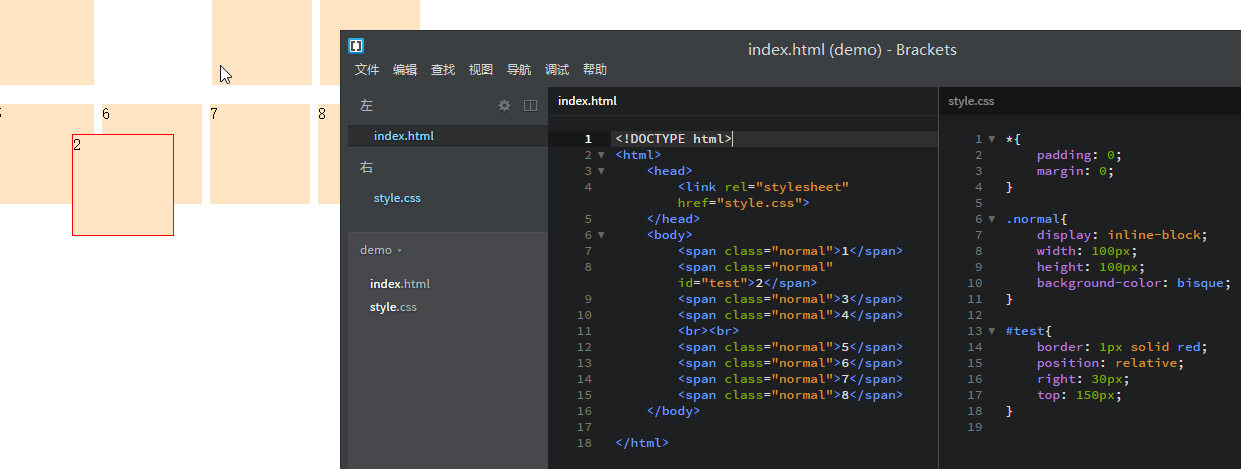Open style.css in demo project tree
Screen dimensions: 1241x469
pyautogui.click(x=393, y=307)
